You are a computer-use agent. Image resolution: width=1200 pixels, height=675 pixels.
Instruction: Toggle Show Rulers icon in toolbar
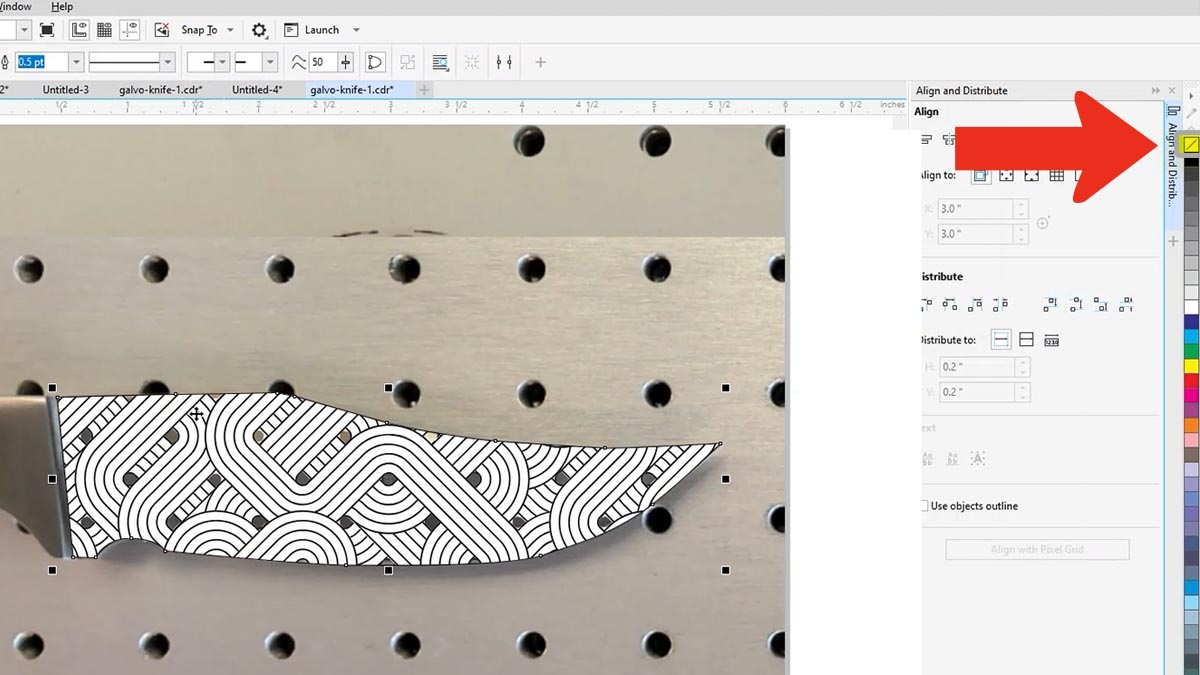tap(79, 30)
